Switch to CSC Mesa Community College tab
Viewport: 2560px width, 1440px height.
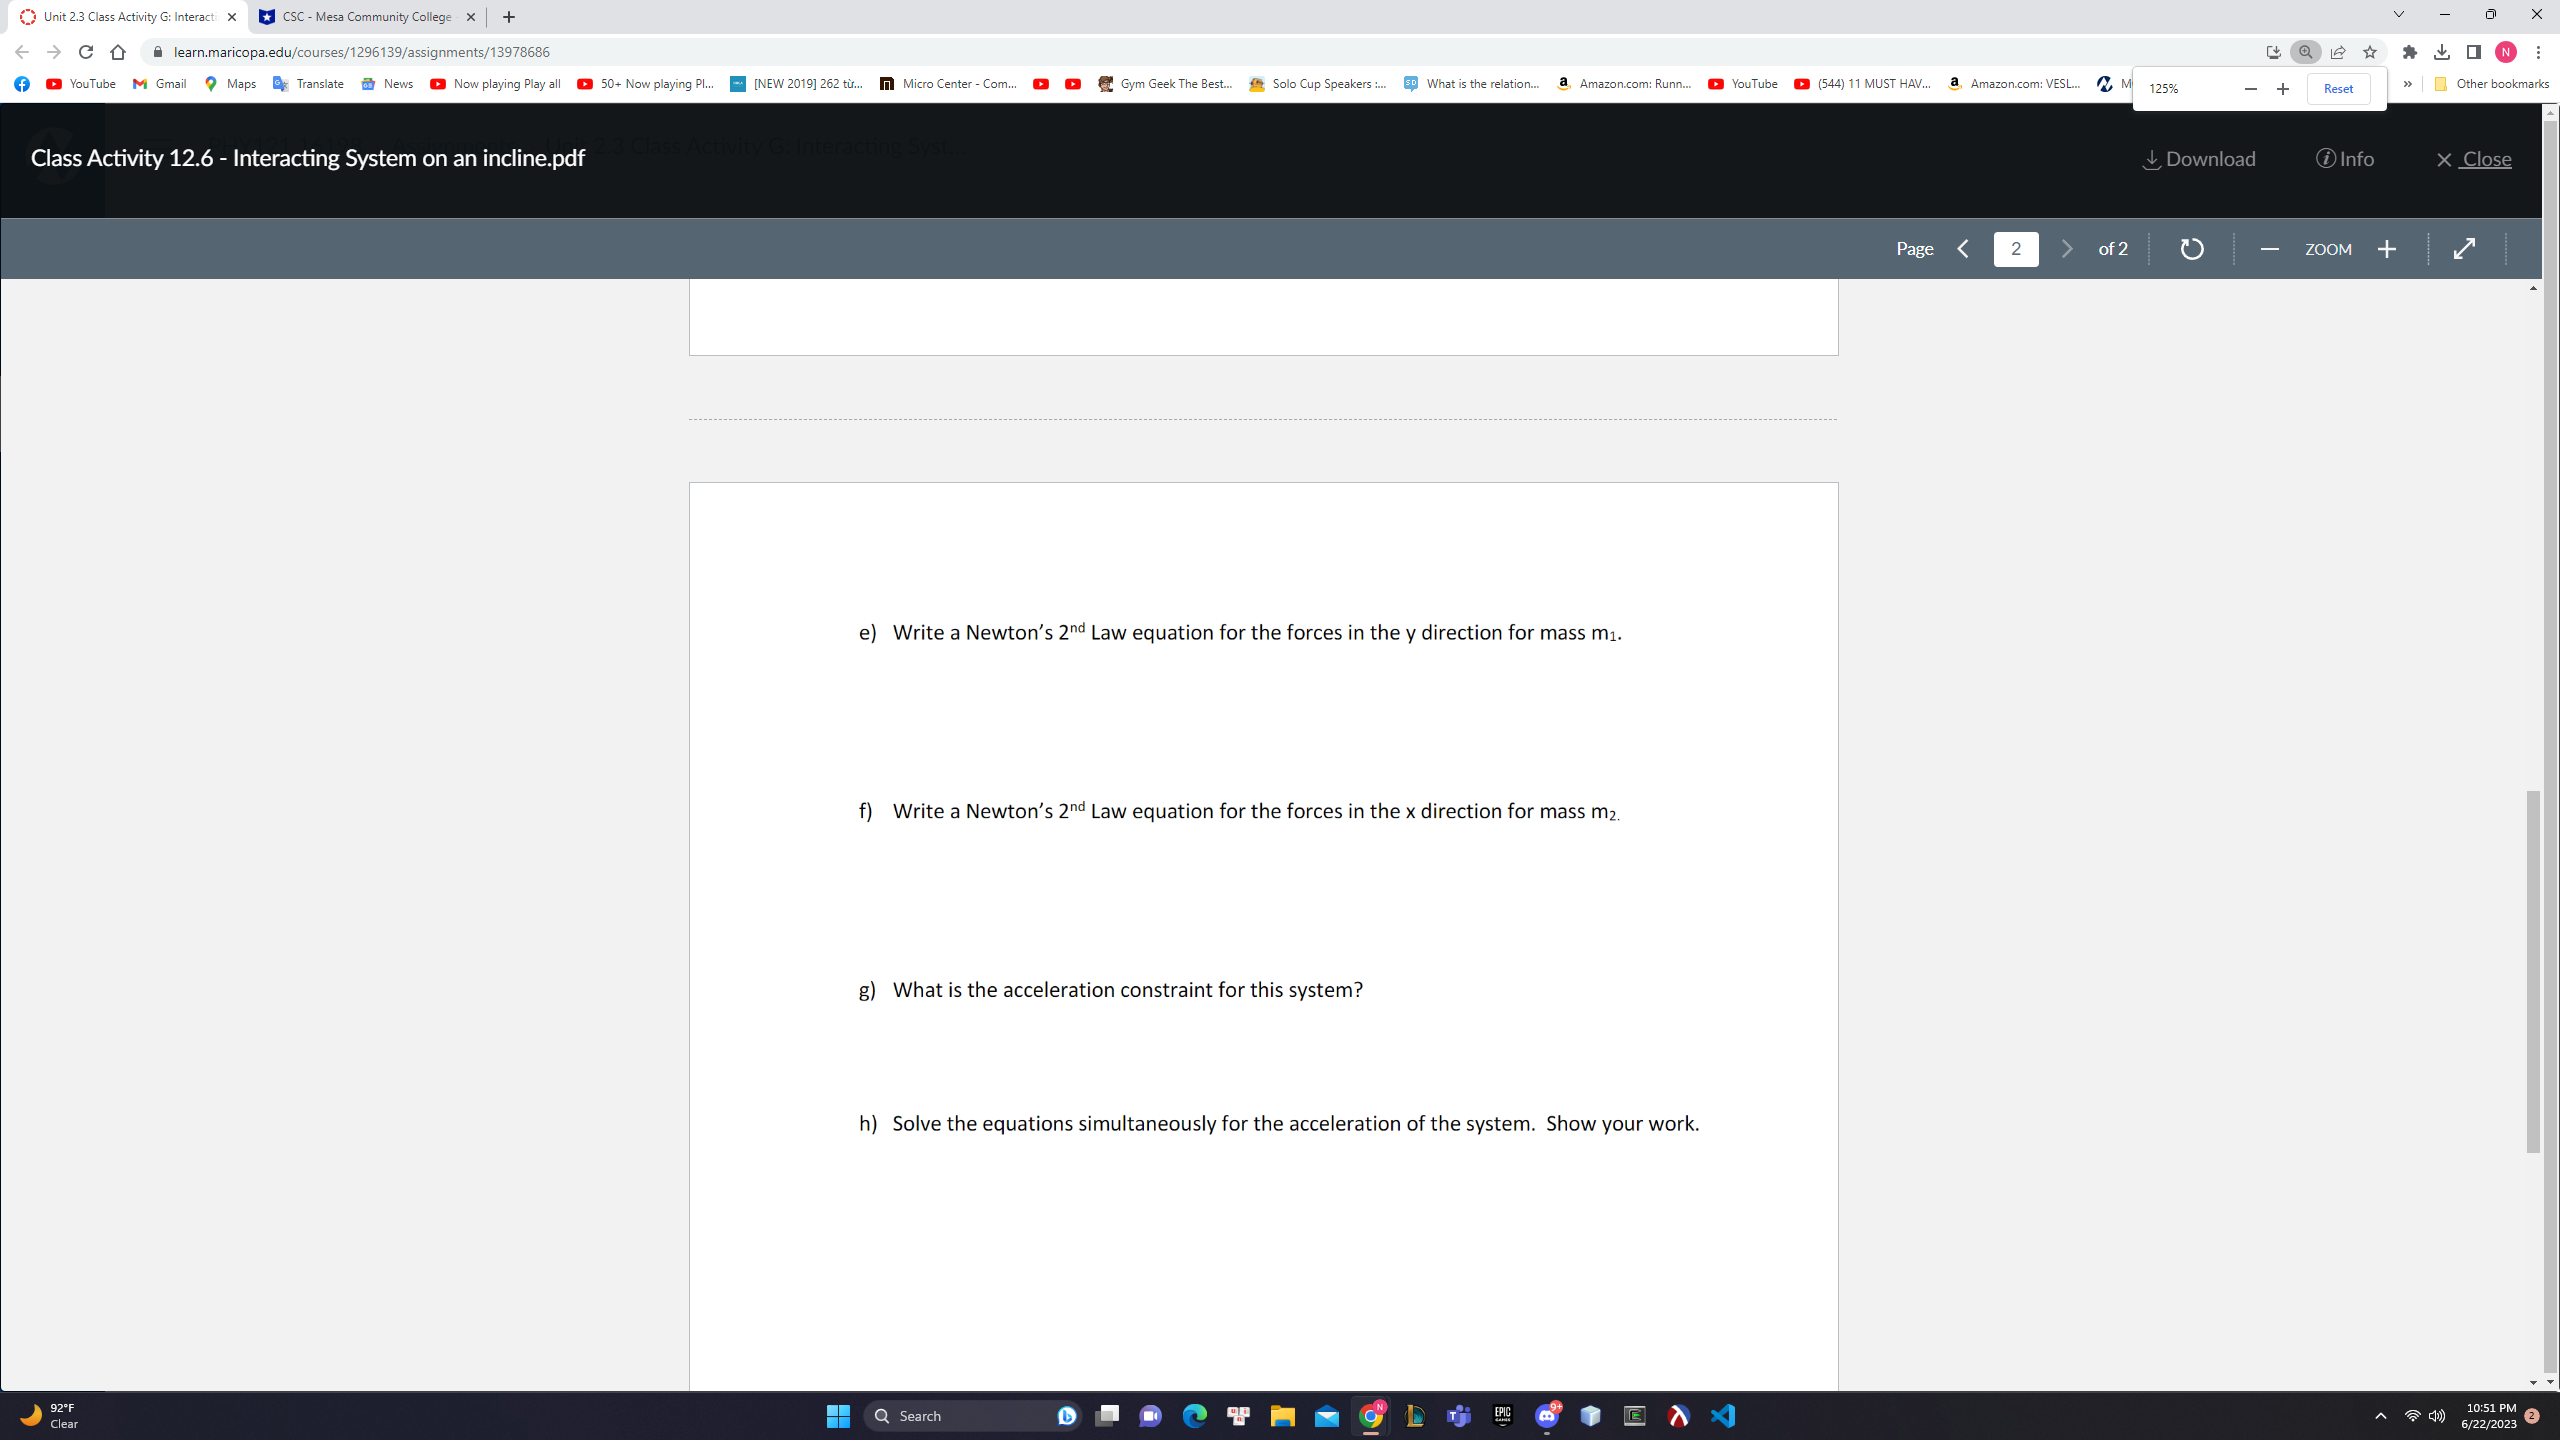(365, 17)
